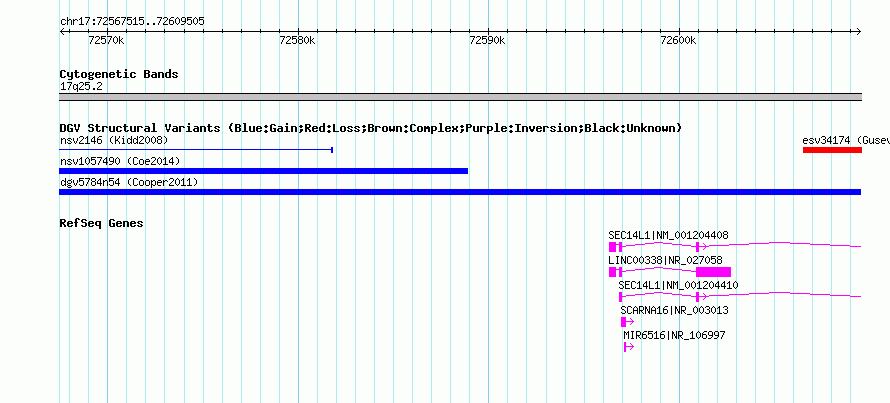Select the gray 17q25.2 cytogenetic band bar

point(460,97)
